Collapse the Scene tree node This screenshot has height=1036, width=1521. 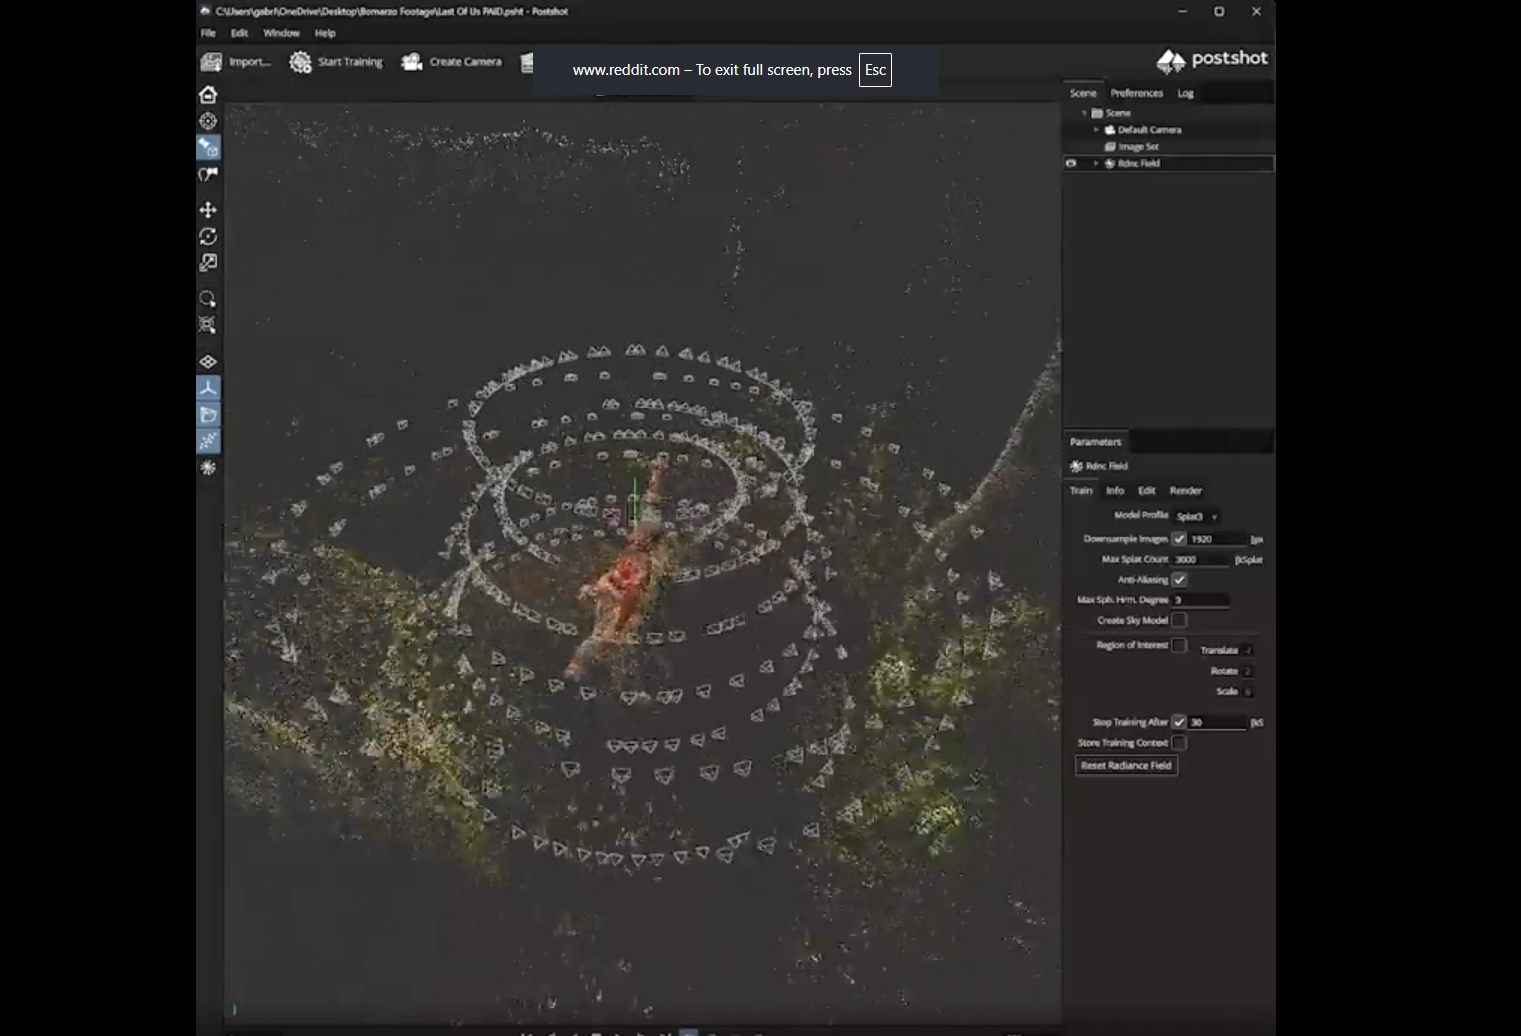pyautogui.click(x=1084, y=113)
